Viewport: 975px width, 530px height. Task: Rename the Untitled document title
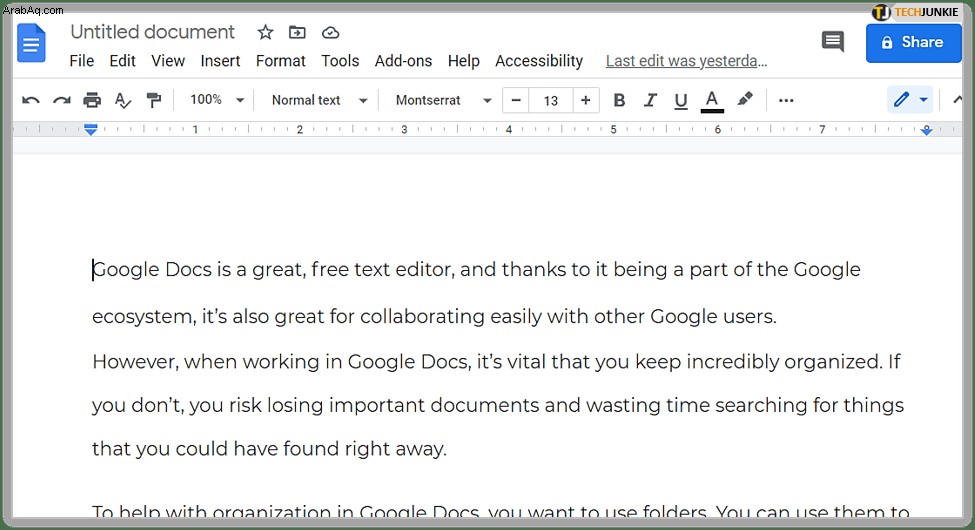tap(152, 32)
